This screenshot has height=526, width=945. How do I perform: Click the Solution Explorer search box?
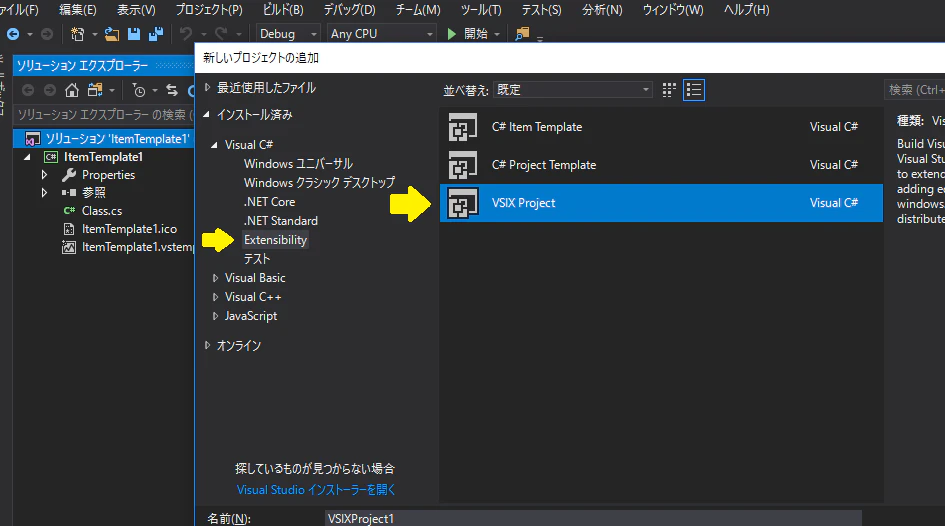point(104,114)
